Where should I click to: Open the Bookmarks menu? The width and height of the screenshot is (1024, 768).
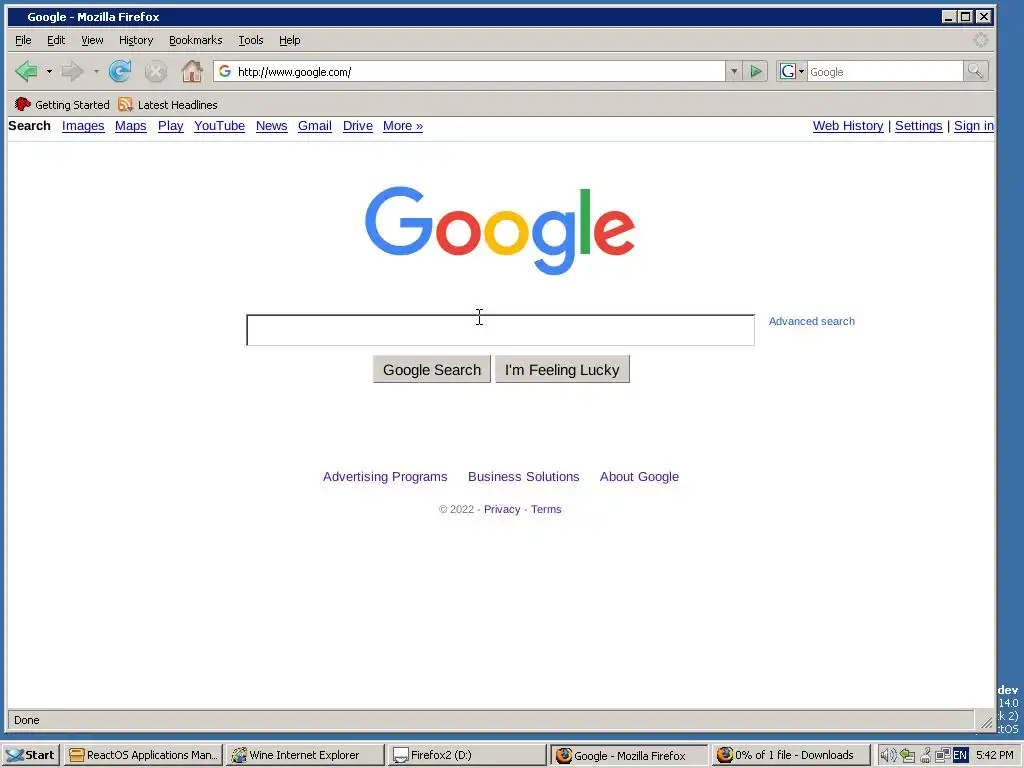195,40
